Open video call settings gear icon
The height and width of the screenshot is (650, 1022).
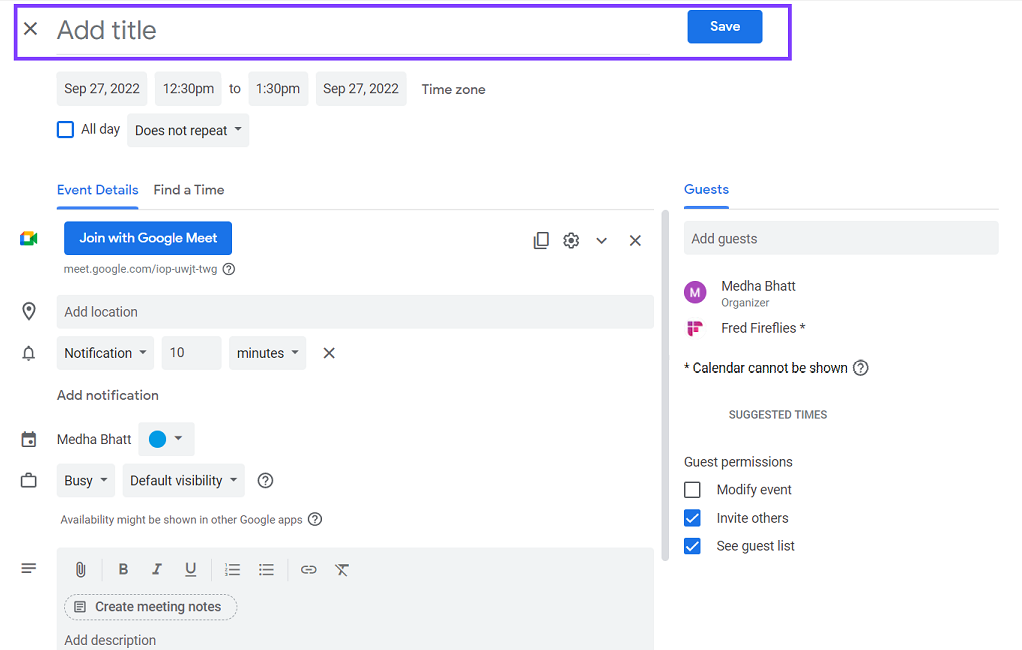tap(571, 240)
